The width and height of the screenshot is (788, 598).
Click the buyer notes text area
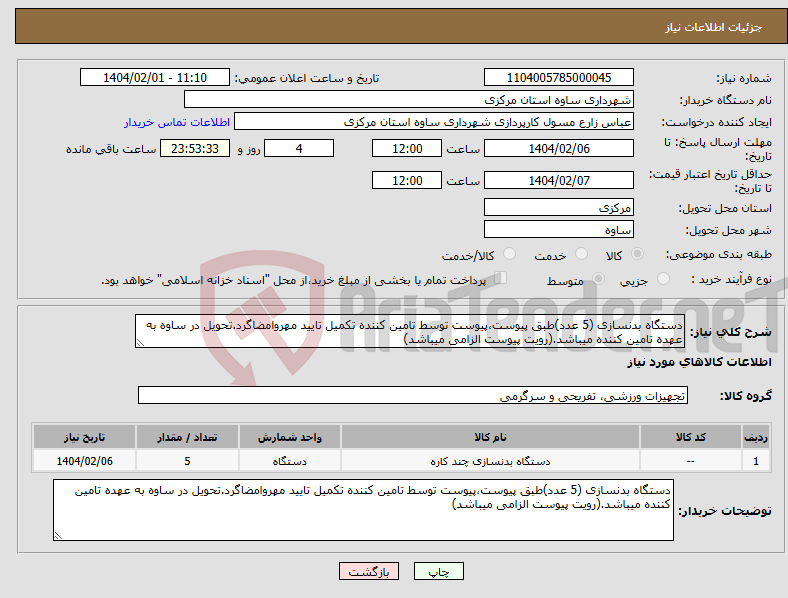pyautogui.click(x=363, y=510)
